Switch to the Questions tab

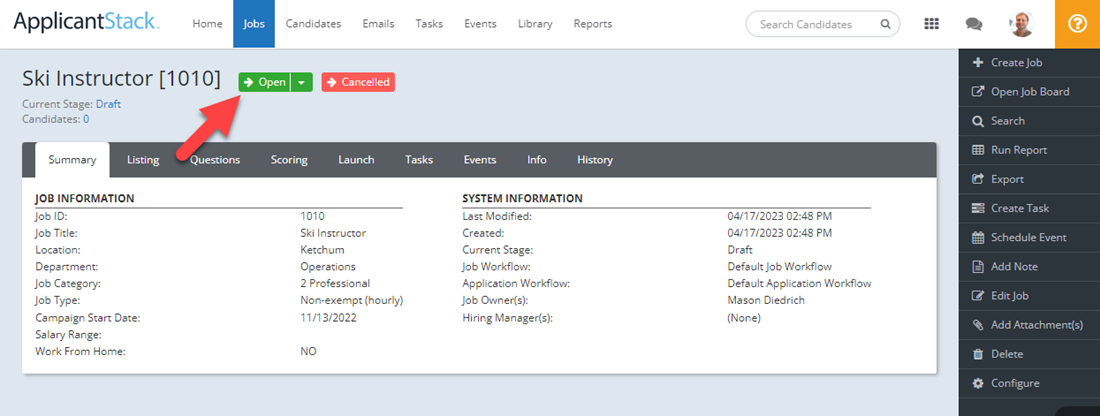(215, 160)
